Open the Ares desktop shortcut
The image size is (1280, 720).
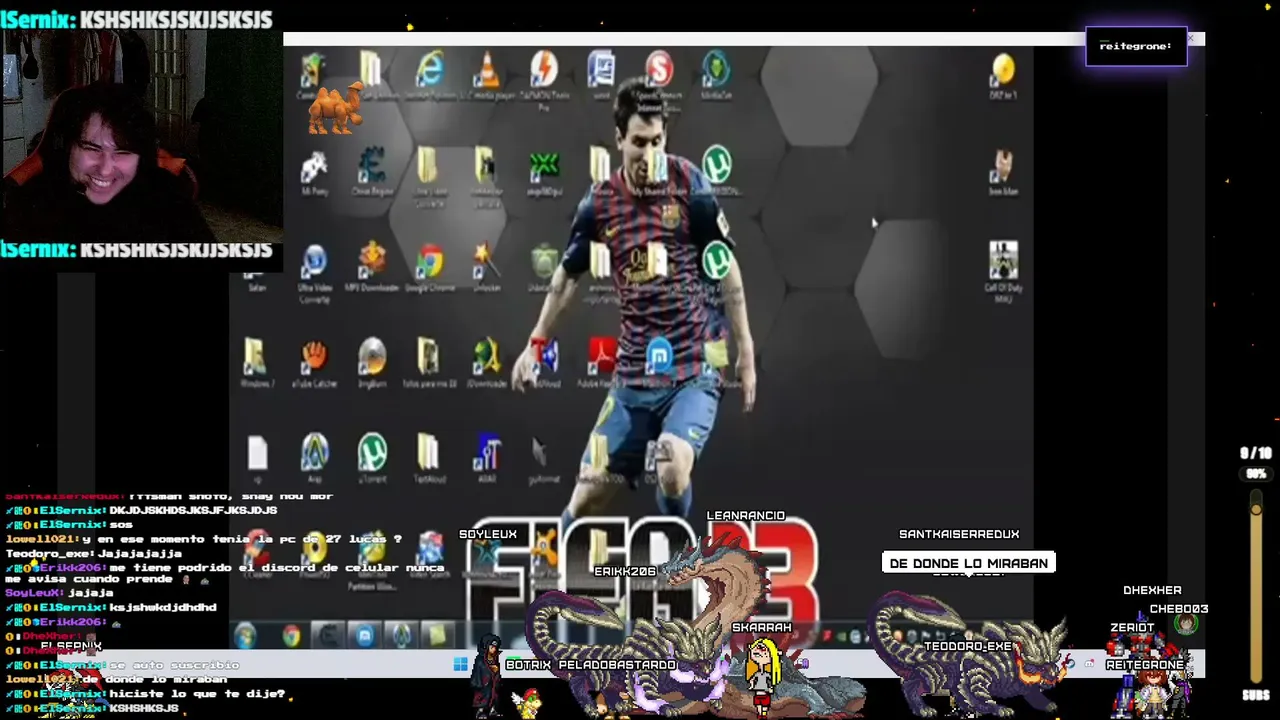tap(314, 453)
